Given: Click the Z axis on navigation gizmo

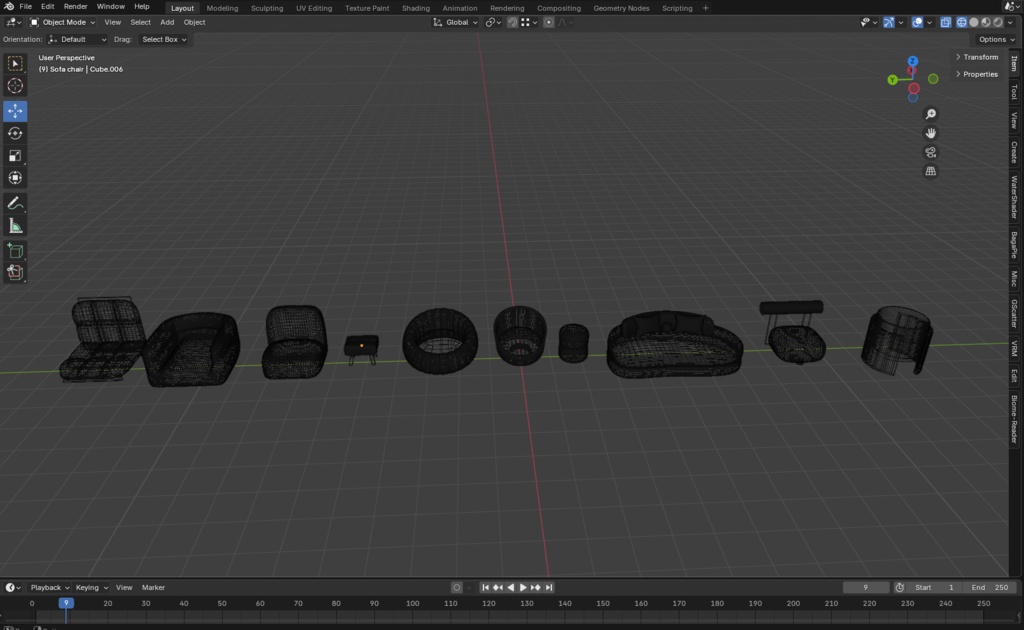Looking at the screenshot, I should (913, 61).
